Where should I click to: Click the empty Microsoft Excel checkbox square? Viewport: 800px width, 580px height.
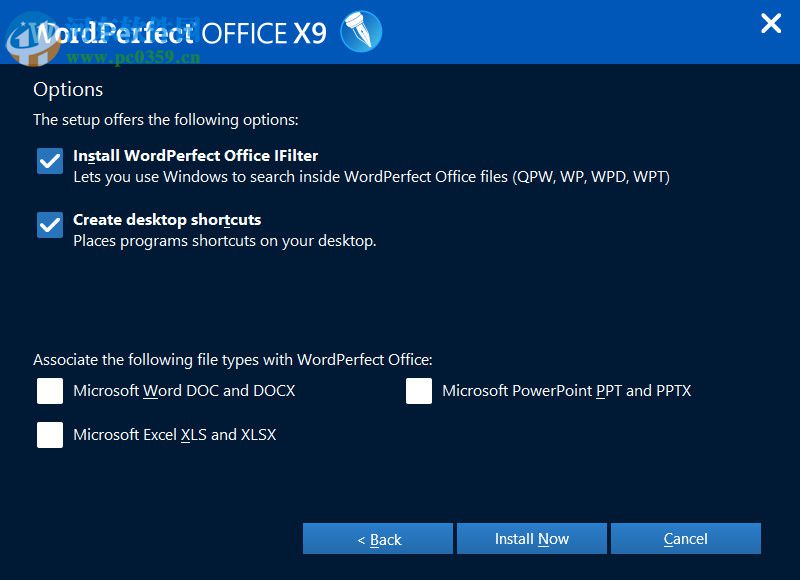click(x=49, y=435)
